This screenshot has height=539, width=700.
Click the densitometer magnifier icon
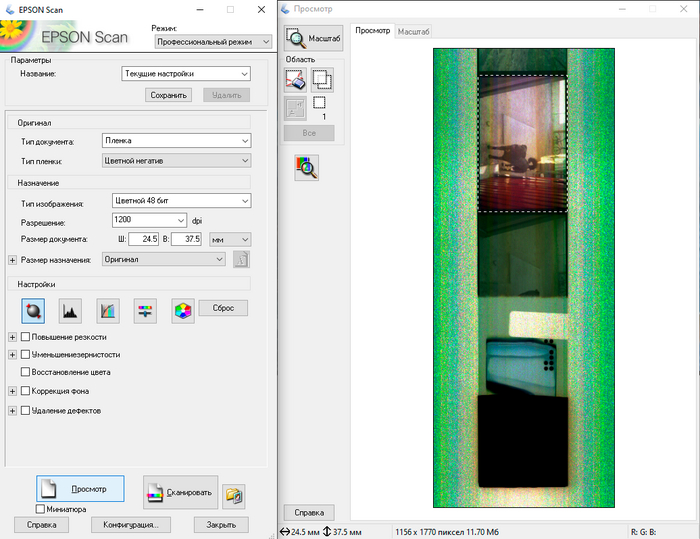pos(307,168)
